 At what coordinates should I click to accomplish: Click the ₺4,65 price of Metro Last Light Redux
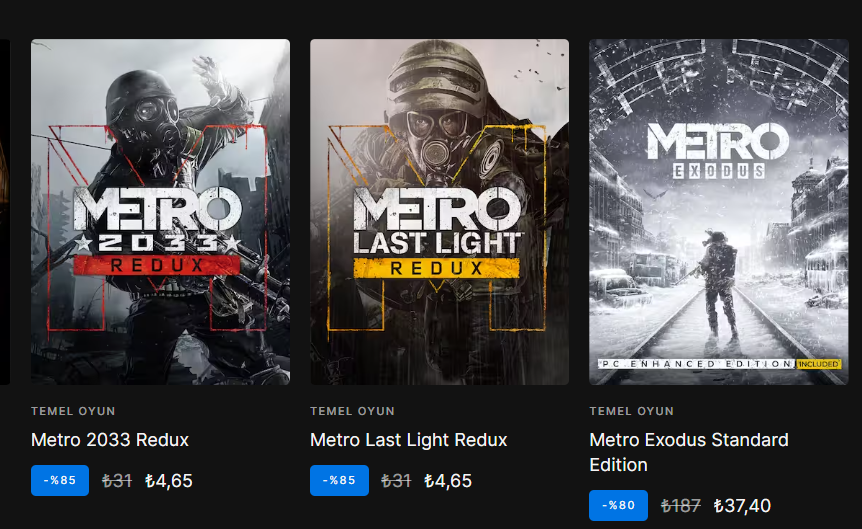(x=448, y=481)
